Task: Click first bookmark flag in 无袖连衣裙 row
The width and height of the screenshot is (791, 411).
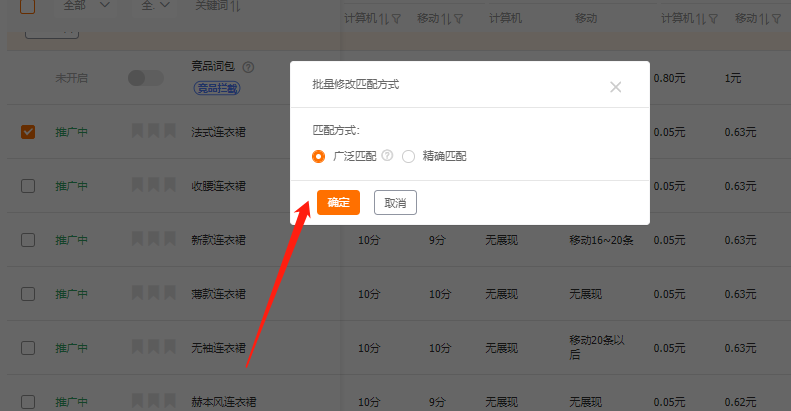Action: (x=137, y=346)
